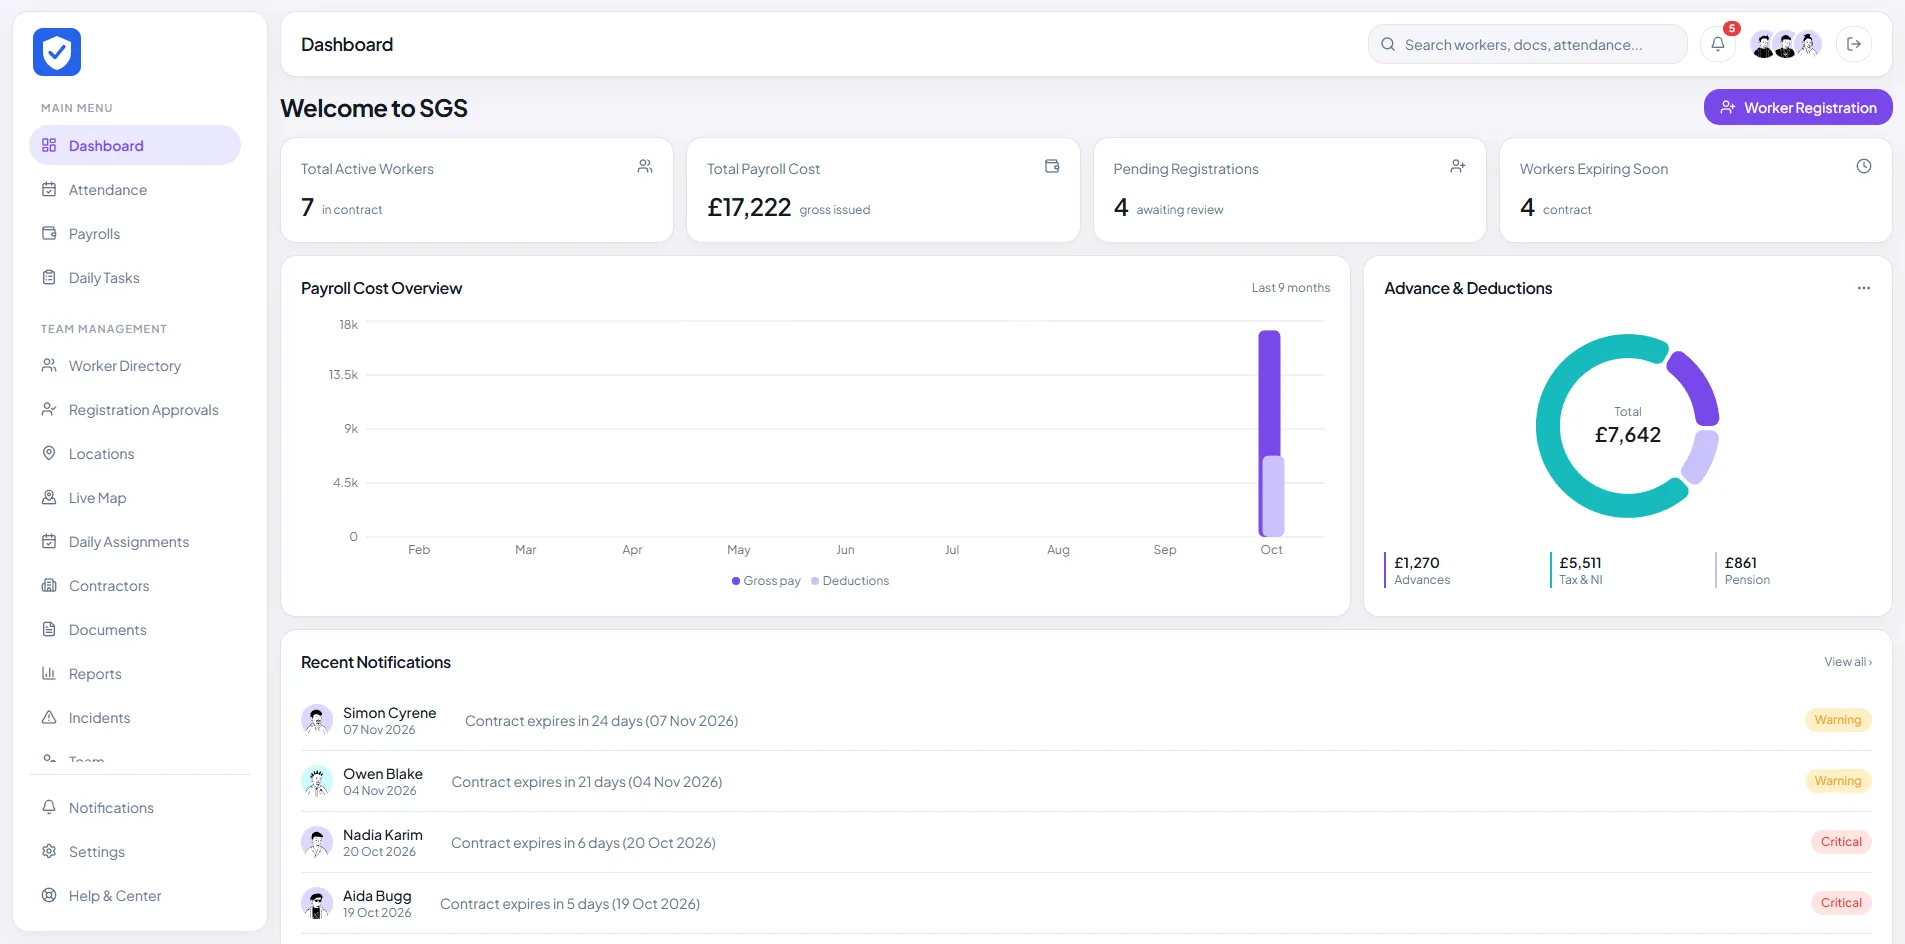Click Nadia Karim's Critical badge
Image resolution: width=1905 pixels, height=944 pixels.
pyautogui.click(x=1841, y=842)
